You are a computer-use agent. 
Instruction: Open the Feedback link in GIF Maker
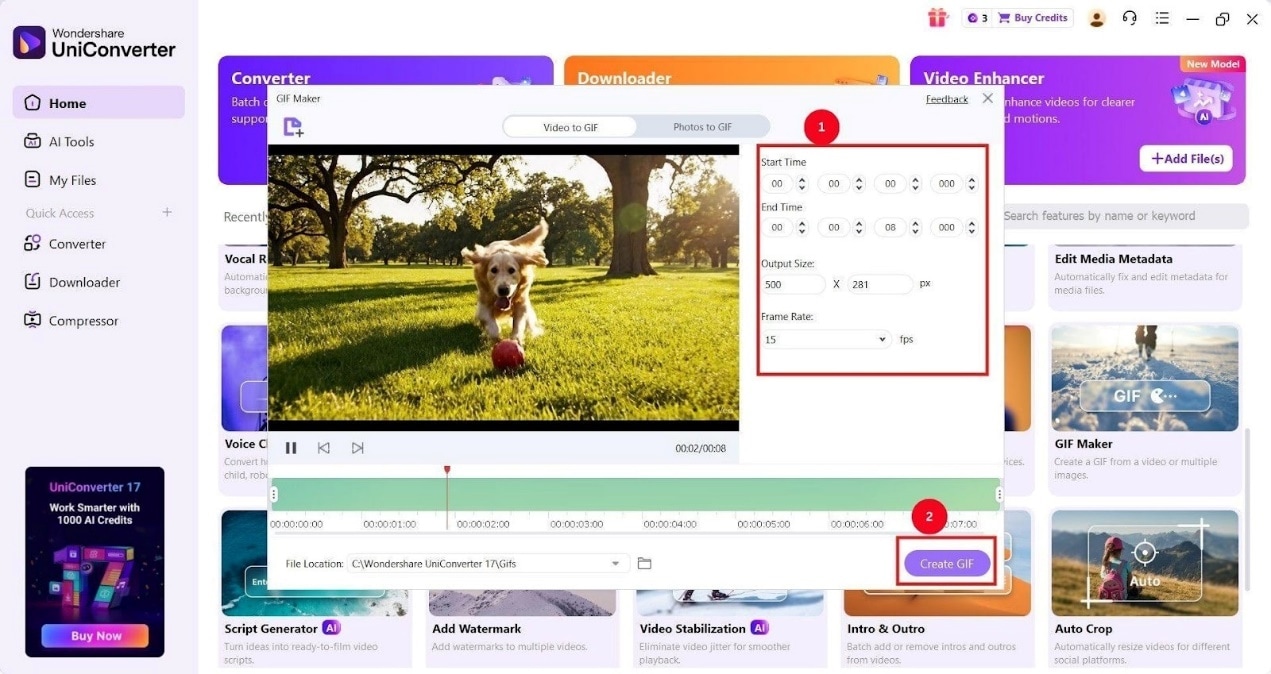946,99
